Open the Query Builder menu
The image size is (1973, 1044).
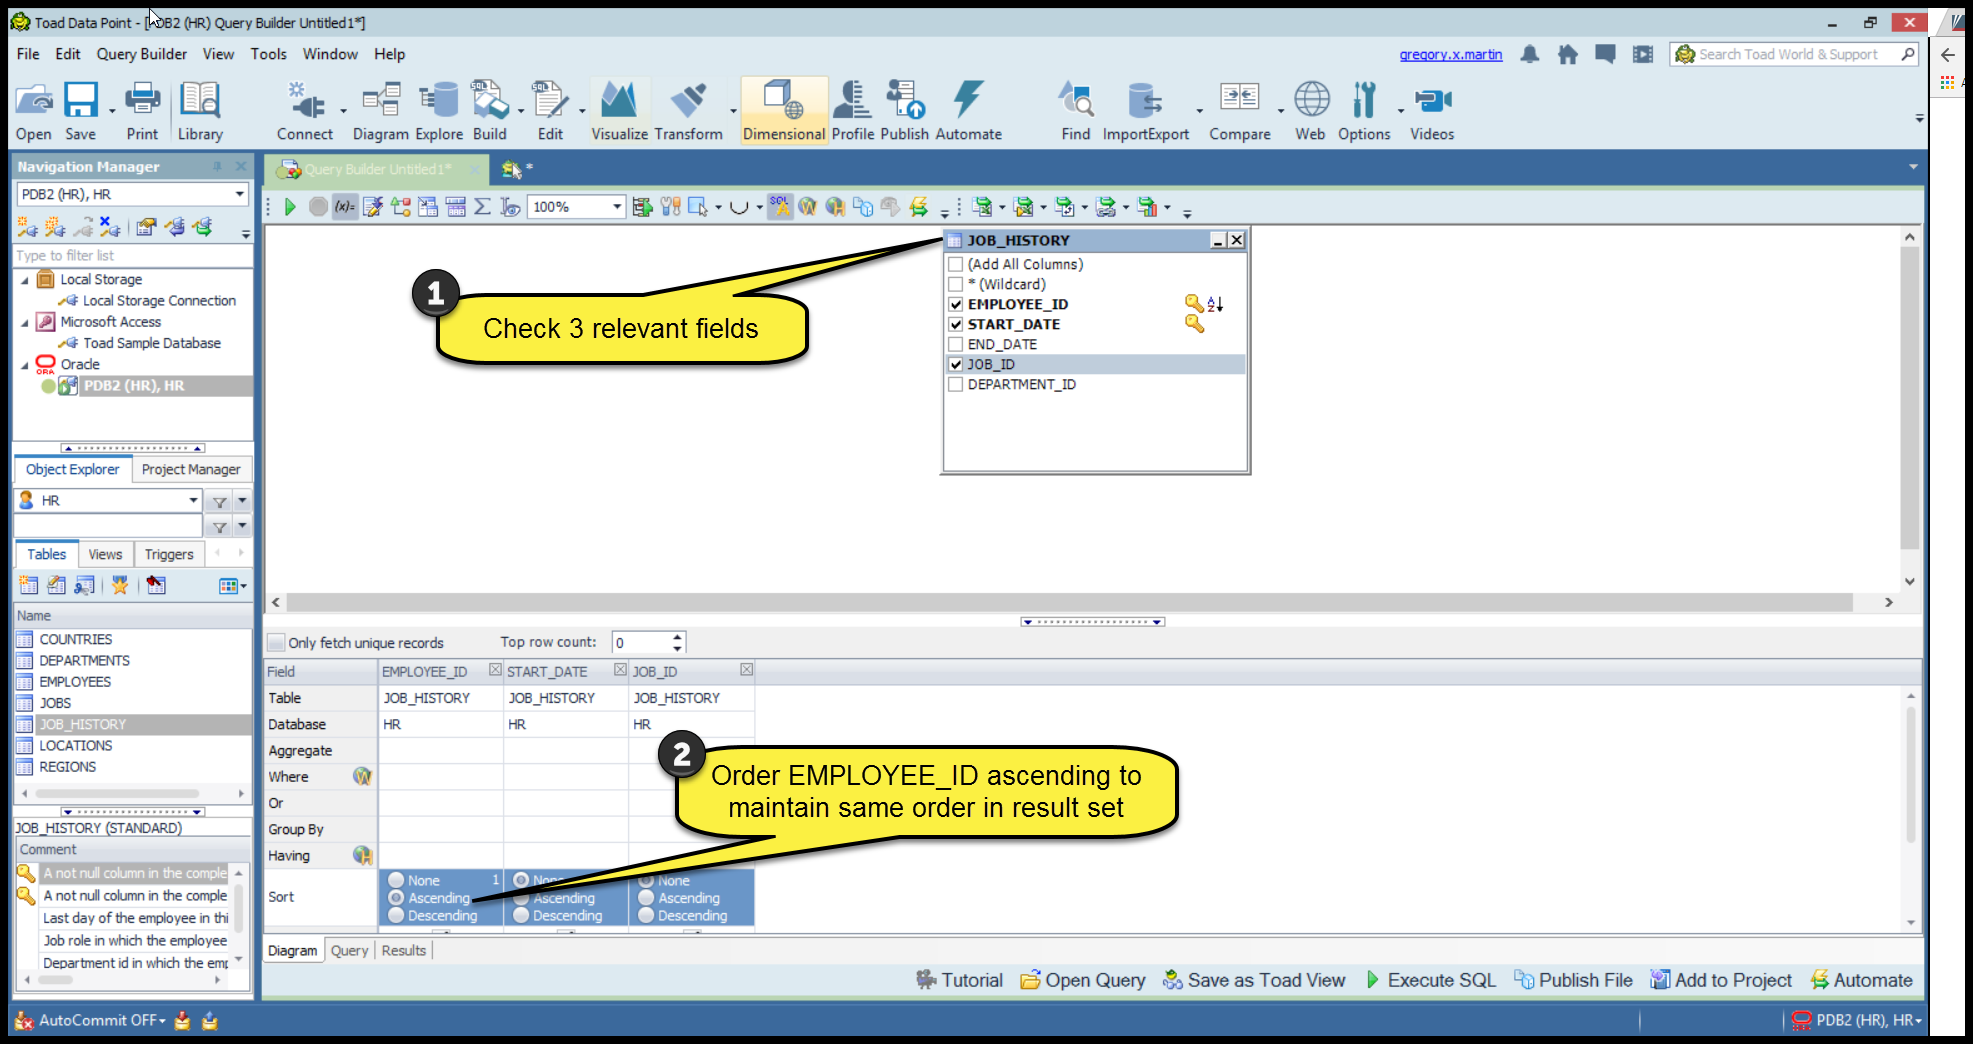[x=141, y=54]
